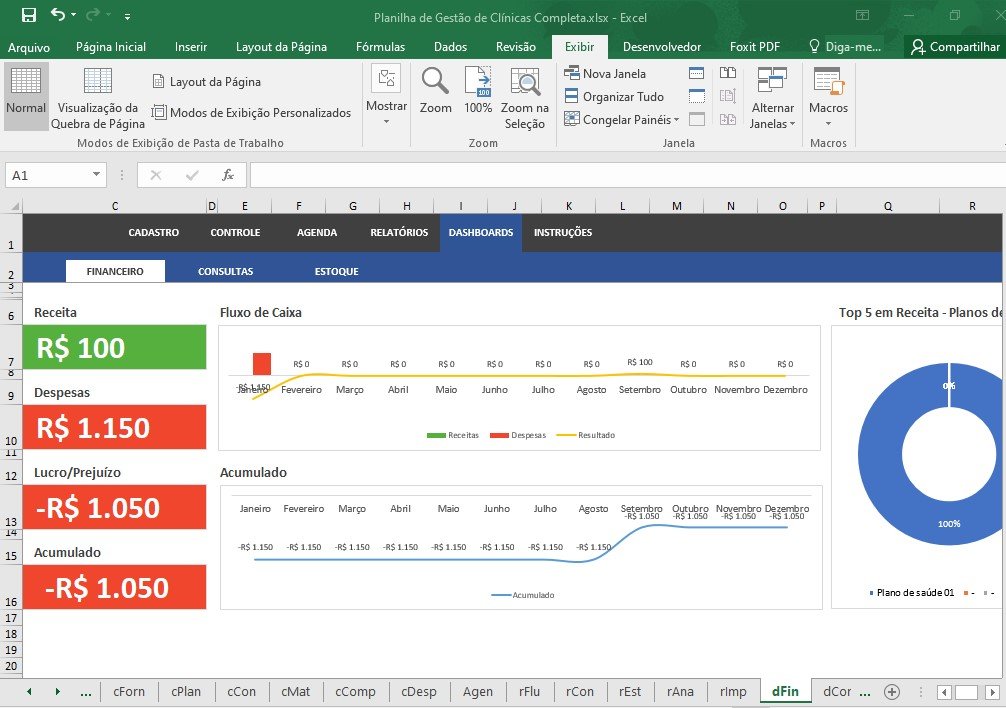Click the Insert Function fx icon
1006x708 pixels.
click(228, 175)
